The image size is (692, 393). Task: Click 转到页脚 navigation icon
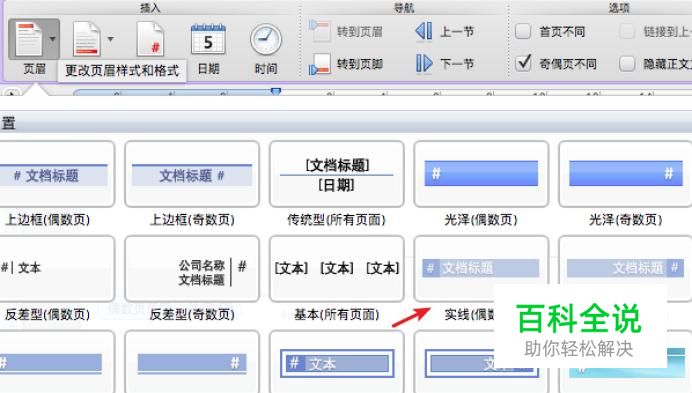pos(320,64)
